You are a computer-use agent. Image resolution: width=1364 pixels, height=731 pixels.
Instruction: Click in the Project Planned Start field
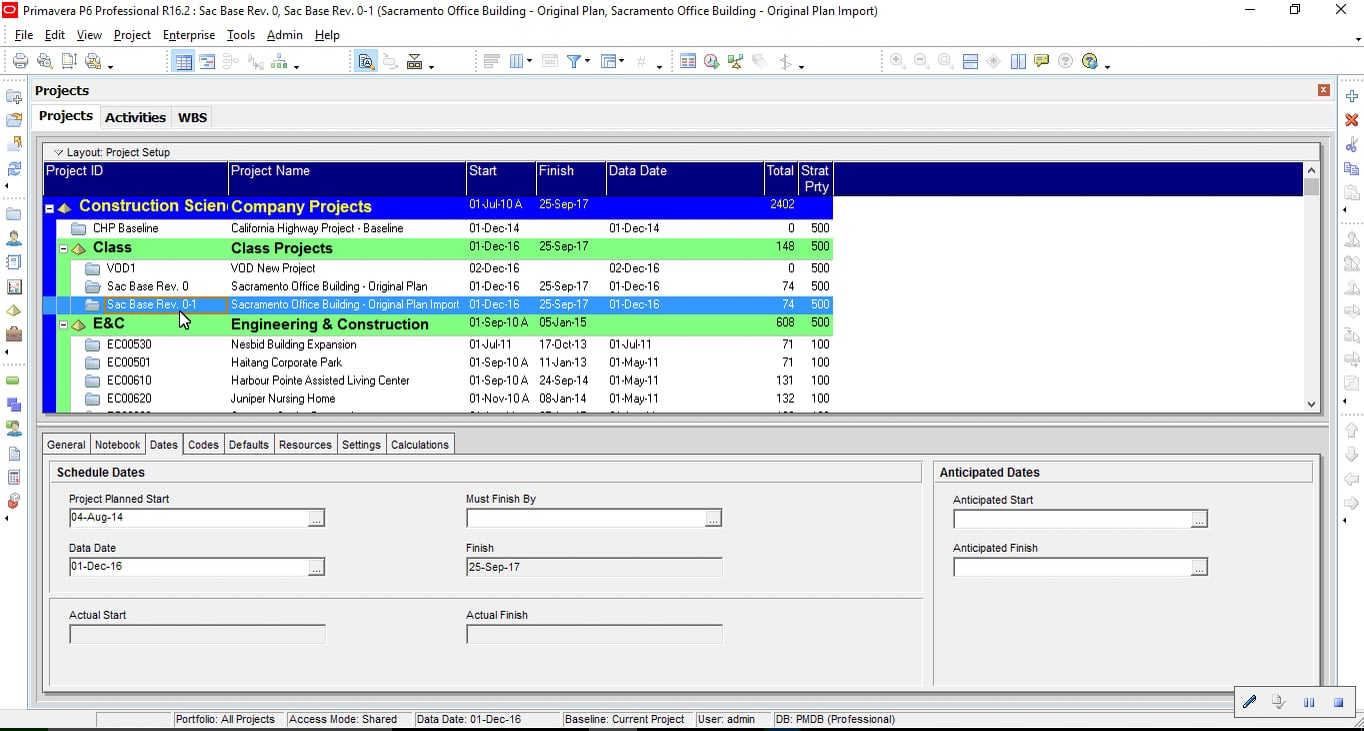(188, 518)
